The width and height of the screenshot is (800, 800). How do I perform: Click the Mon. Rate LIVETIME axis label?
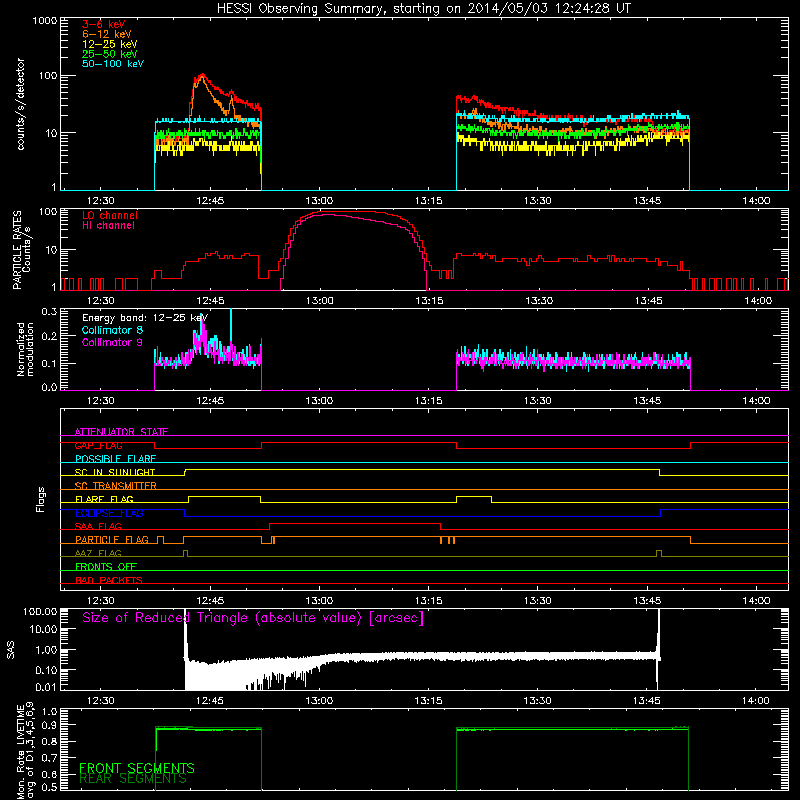tap(25, 750)
